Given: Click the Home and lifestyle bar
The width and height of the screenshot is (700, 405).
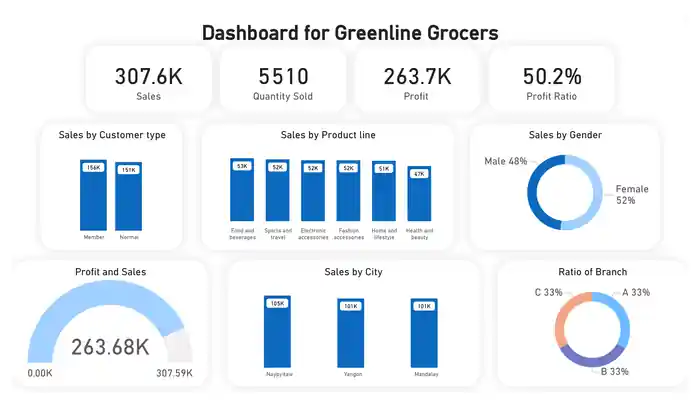Looking at the screenshot, I should (x=384, y=191).
